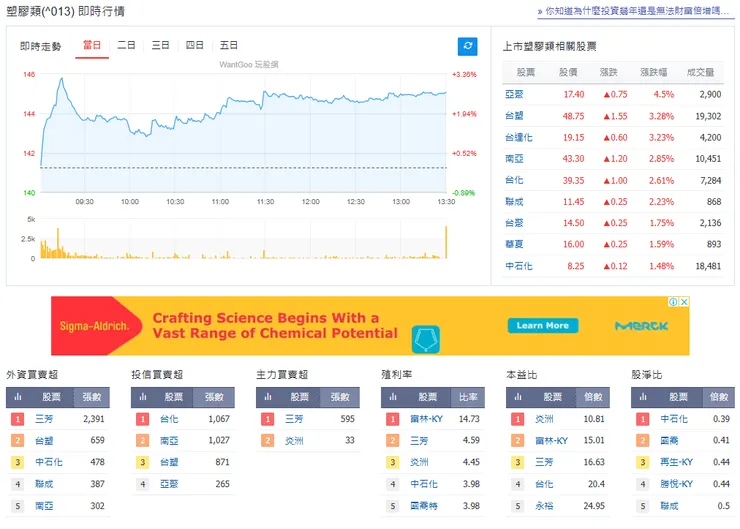Viewport: 740px width, 529px height.
Task: Open 國喬特 in 殖利率 ranking
Action: pos(424,506)
